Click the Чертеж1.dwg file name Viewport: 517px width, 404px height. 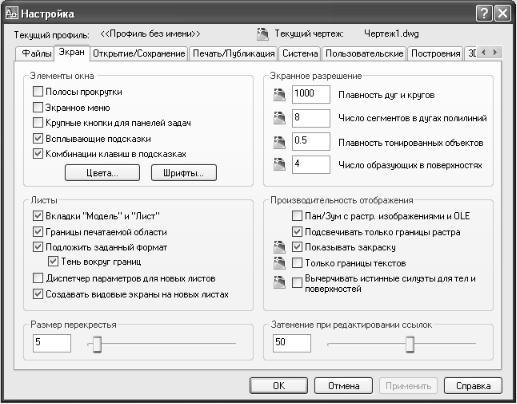(391, 34)
